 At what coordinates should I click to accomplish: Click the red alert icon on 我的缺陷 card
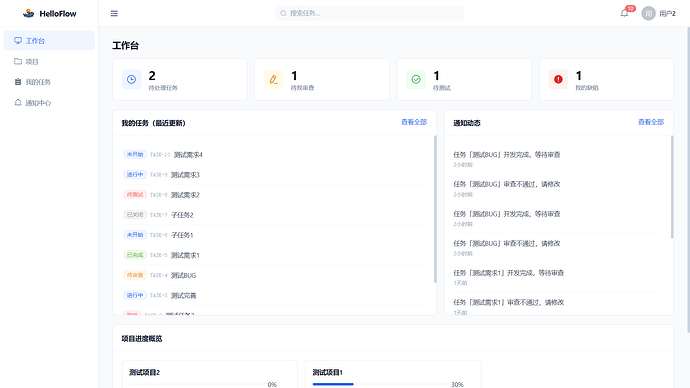(558, 79)
